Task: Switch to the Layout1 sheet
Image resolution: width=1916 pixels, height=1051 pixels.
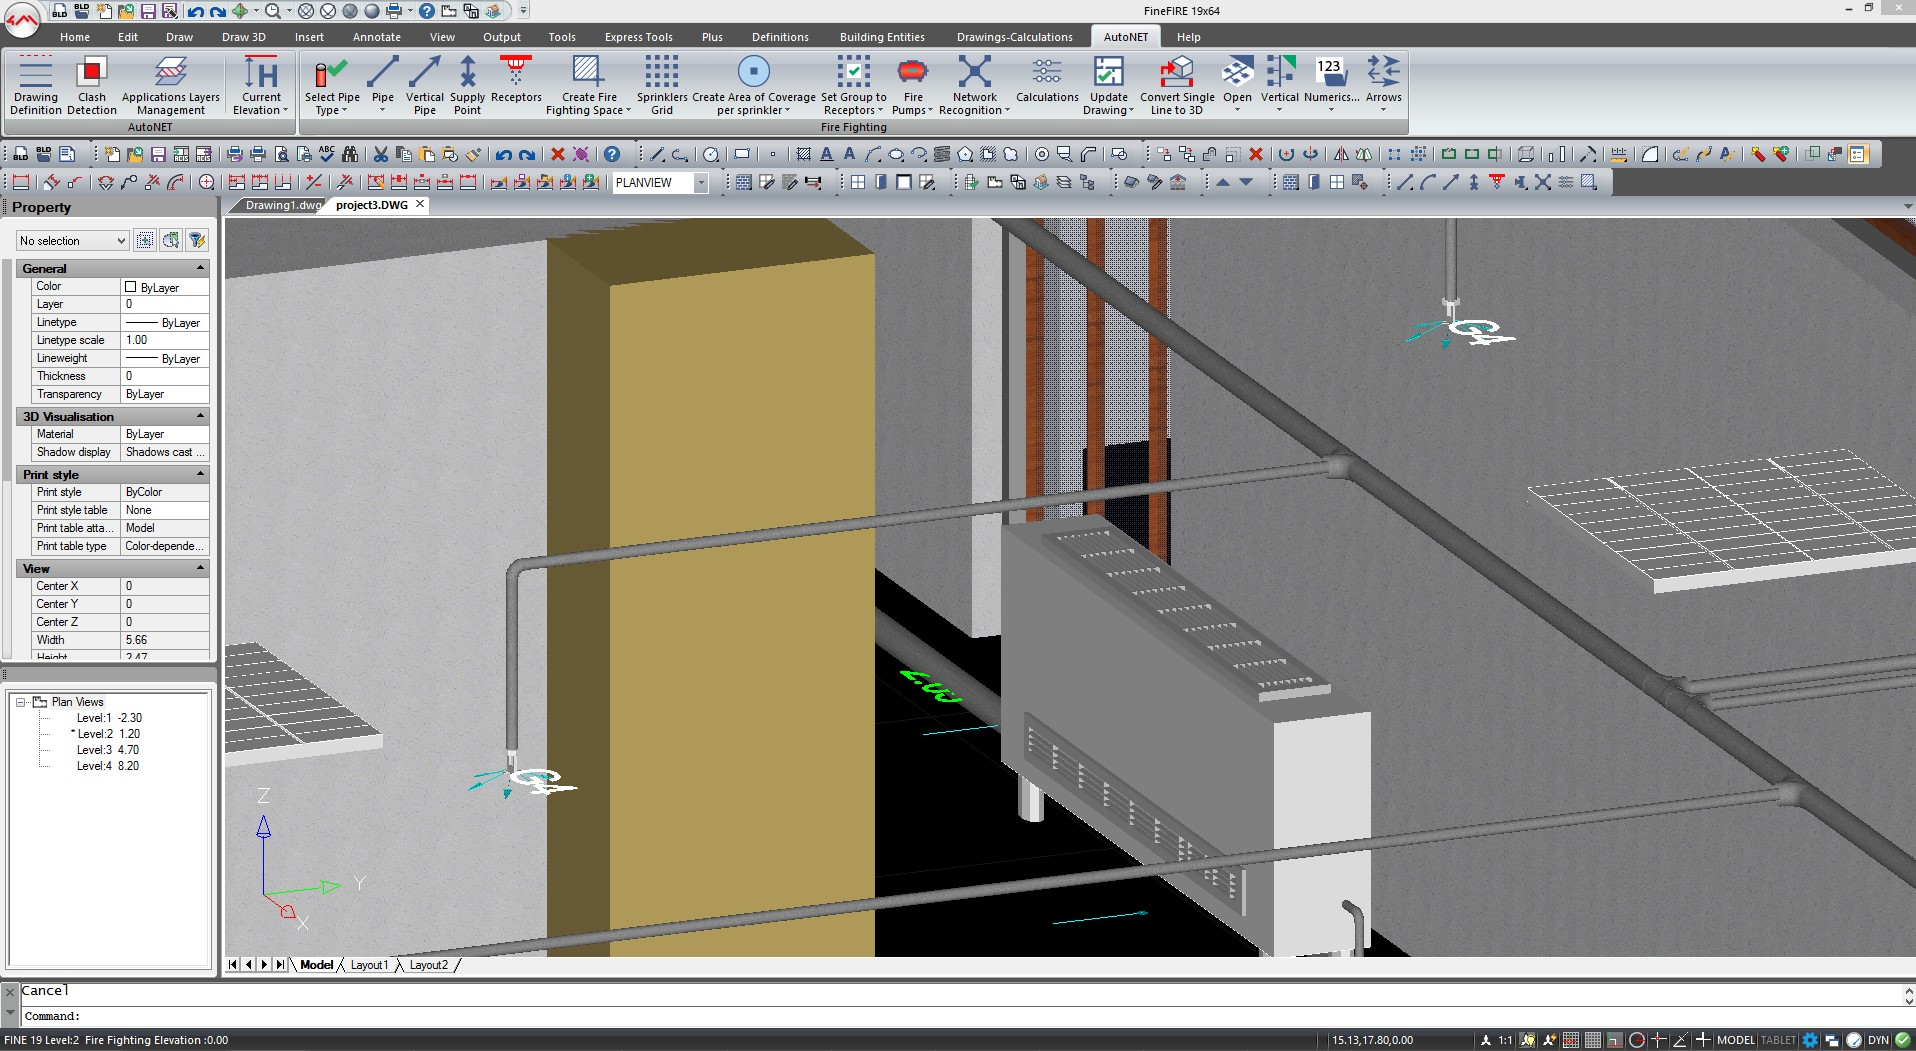Action: (368, 965)
